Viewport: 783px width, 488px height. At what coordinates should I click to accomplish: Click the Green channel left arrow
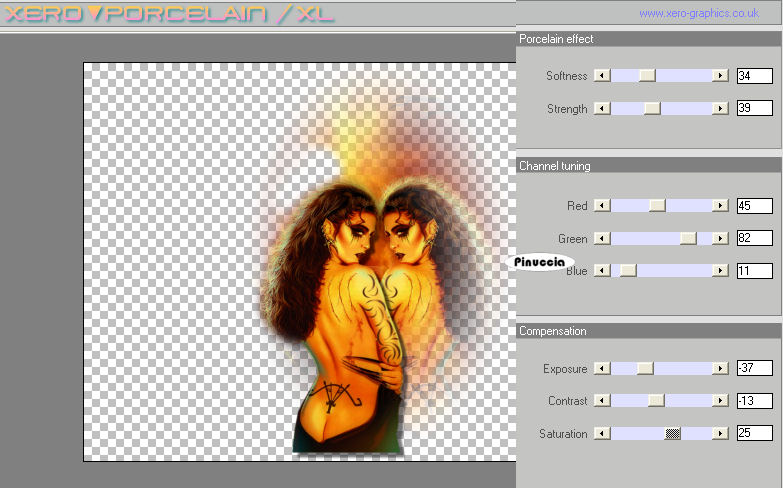click(x=602, y=238)
